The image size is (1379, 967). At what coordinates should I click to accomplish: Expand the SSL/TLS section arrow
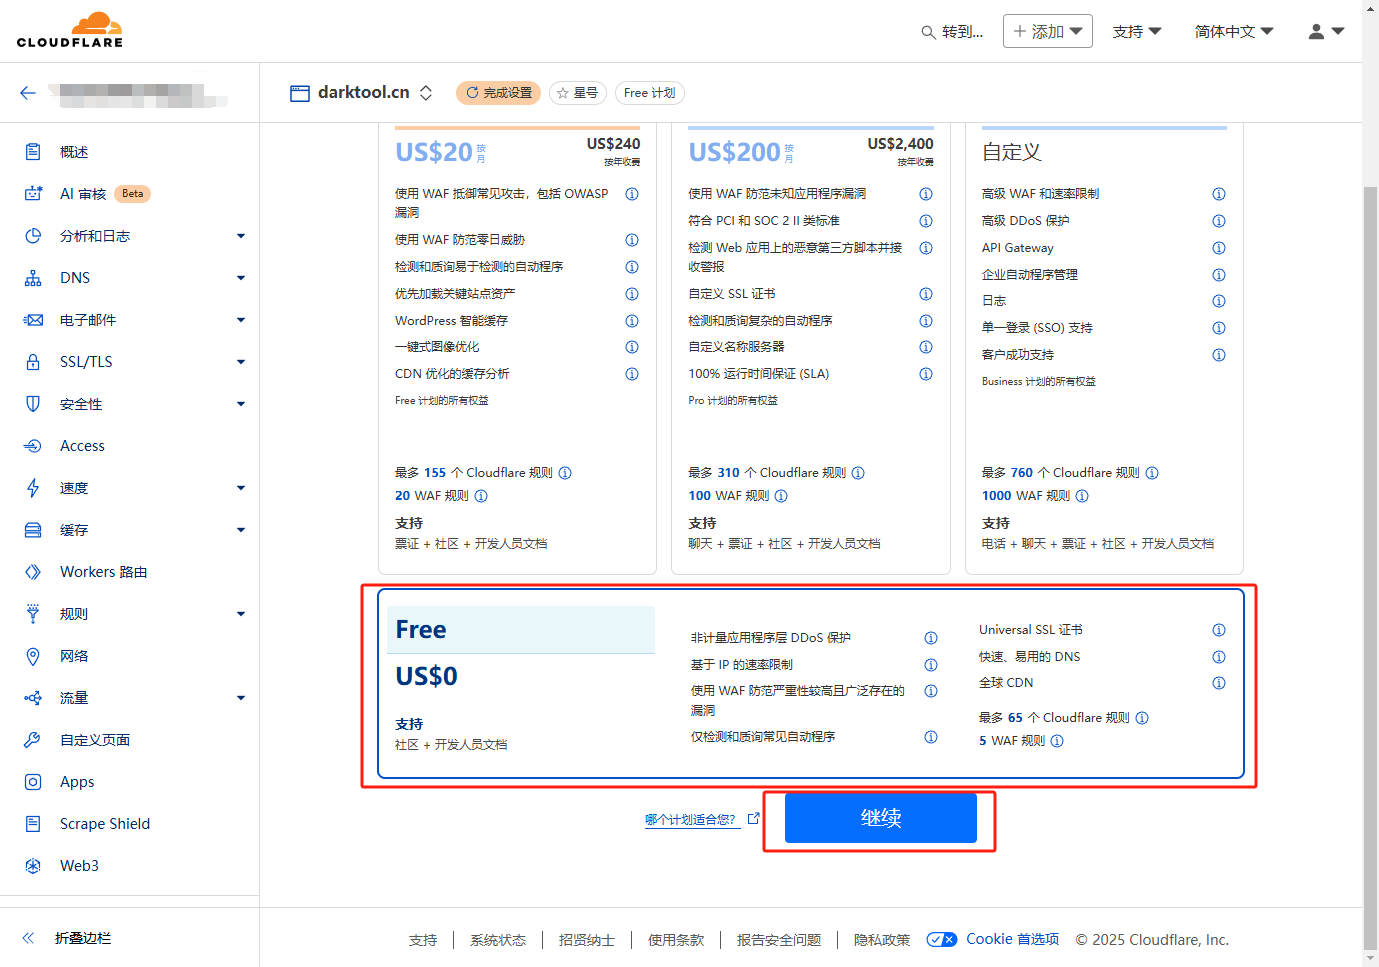pos(241,362)
